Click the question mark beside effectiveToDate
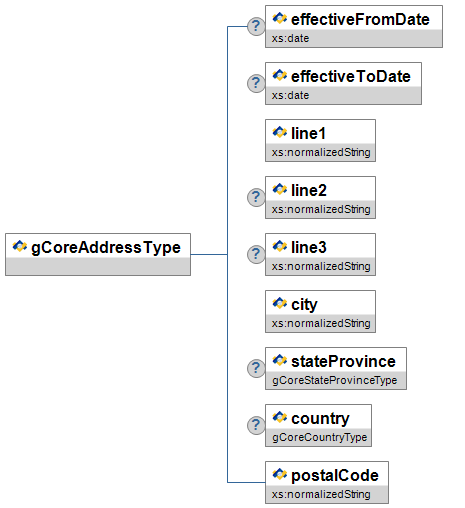465x508 pixels. tap(256, 83)
